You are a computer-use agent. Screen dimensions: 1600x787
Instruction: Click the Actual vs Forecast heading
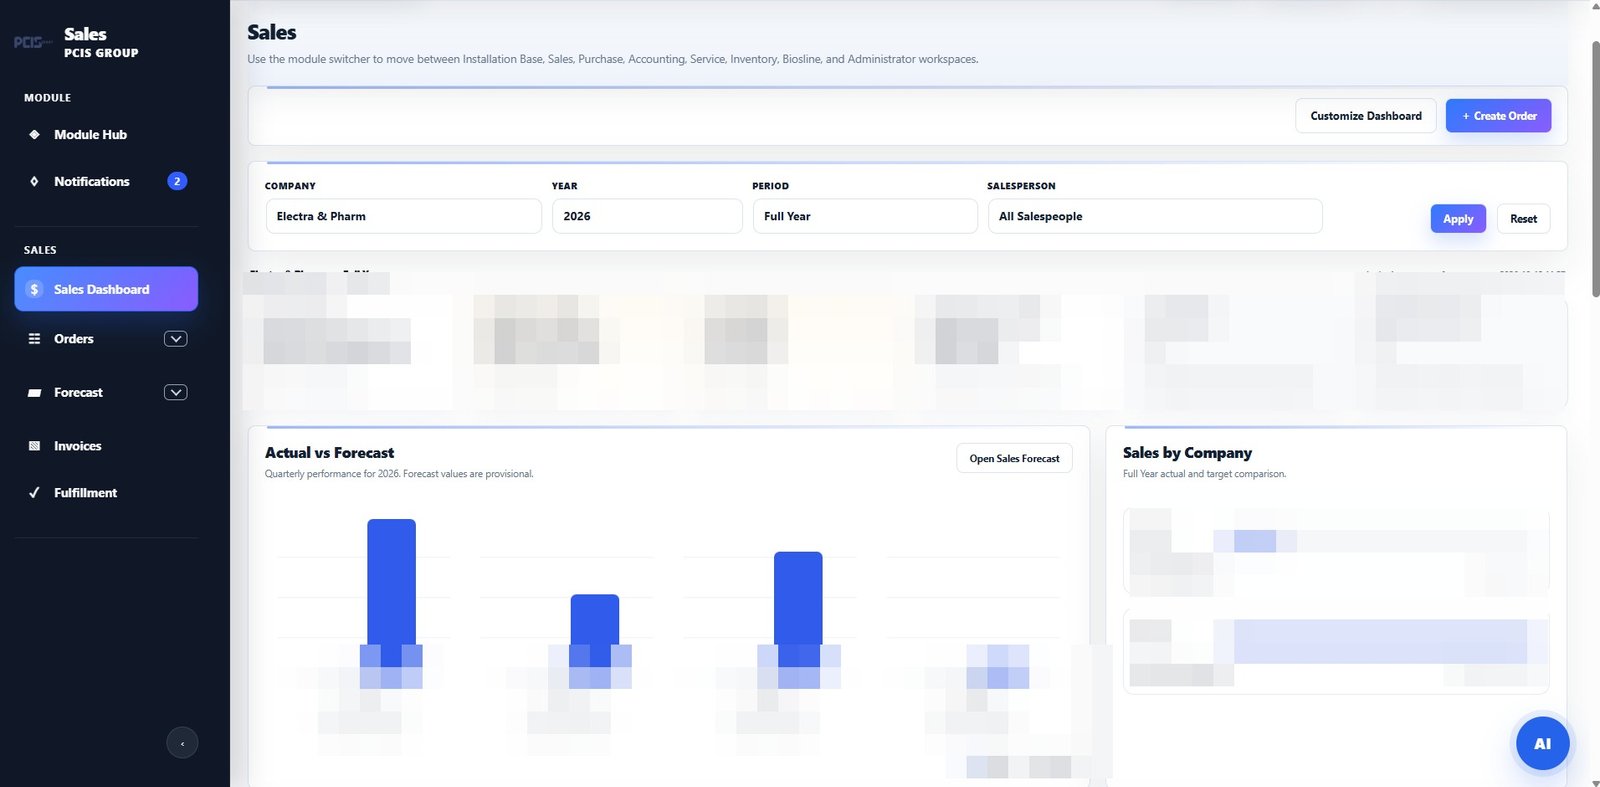pos(329,453)
